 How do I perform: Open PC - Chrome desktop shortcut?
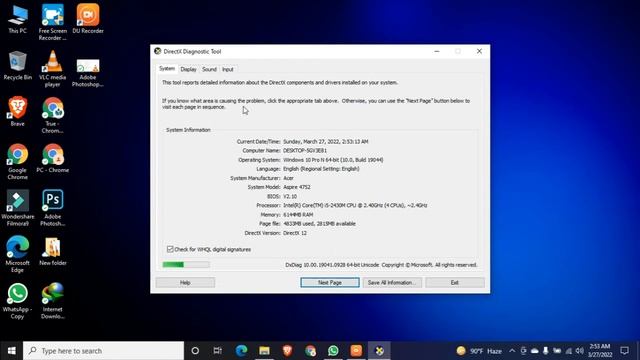pos(53,158)
